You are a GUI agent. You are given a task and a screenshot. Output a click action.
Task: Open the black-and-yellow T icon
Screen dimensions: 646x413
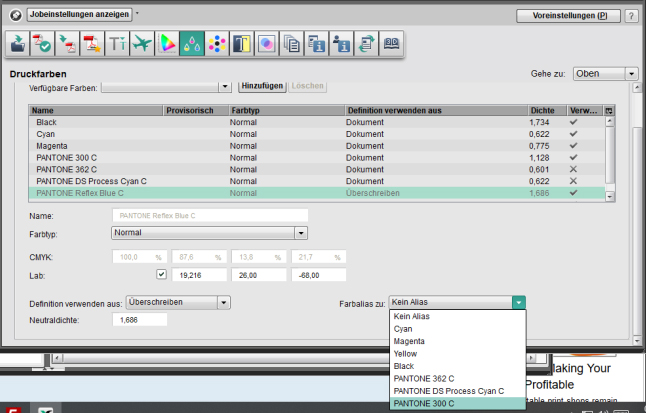pyautogui.click(x=241, y=43)
